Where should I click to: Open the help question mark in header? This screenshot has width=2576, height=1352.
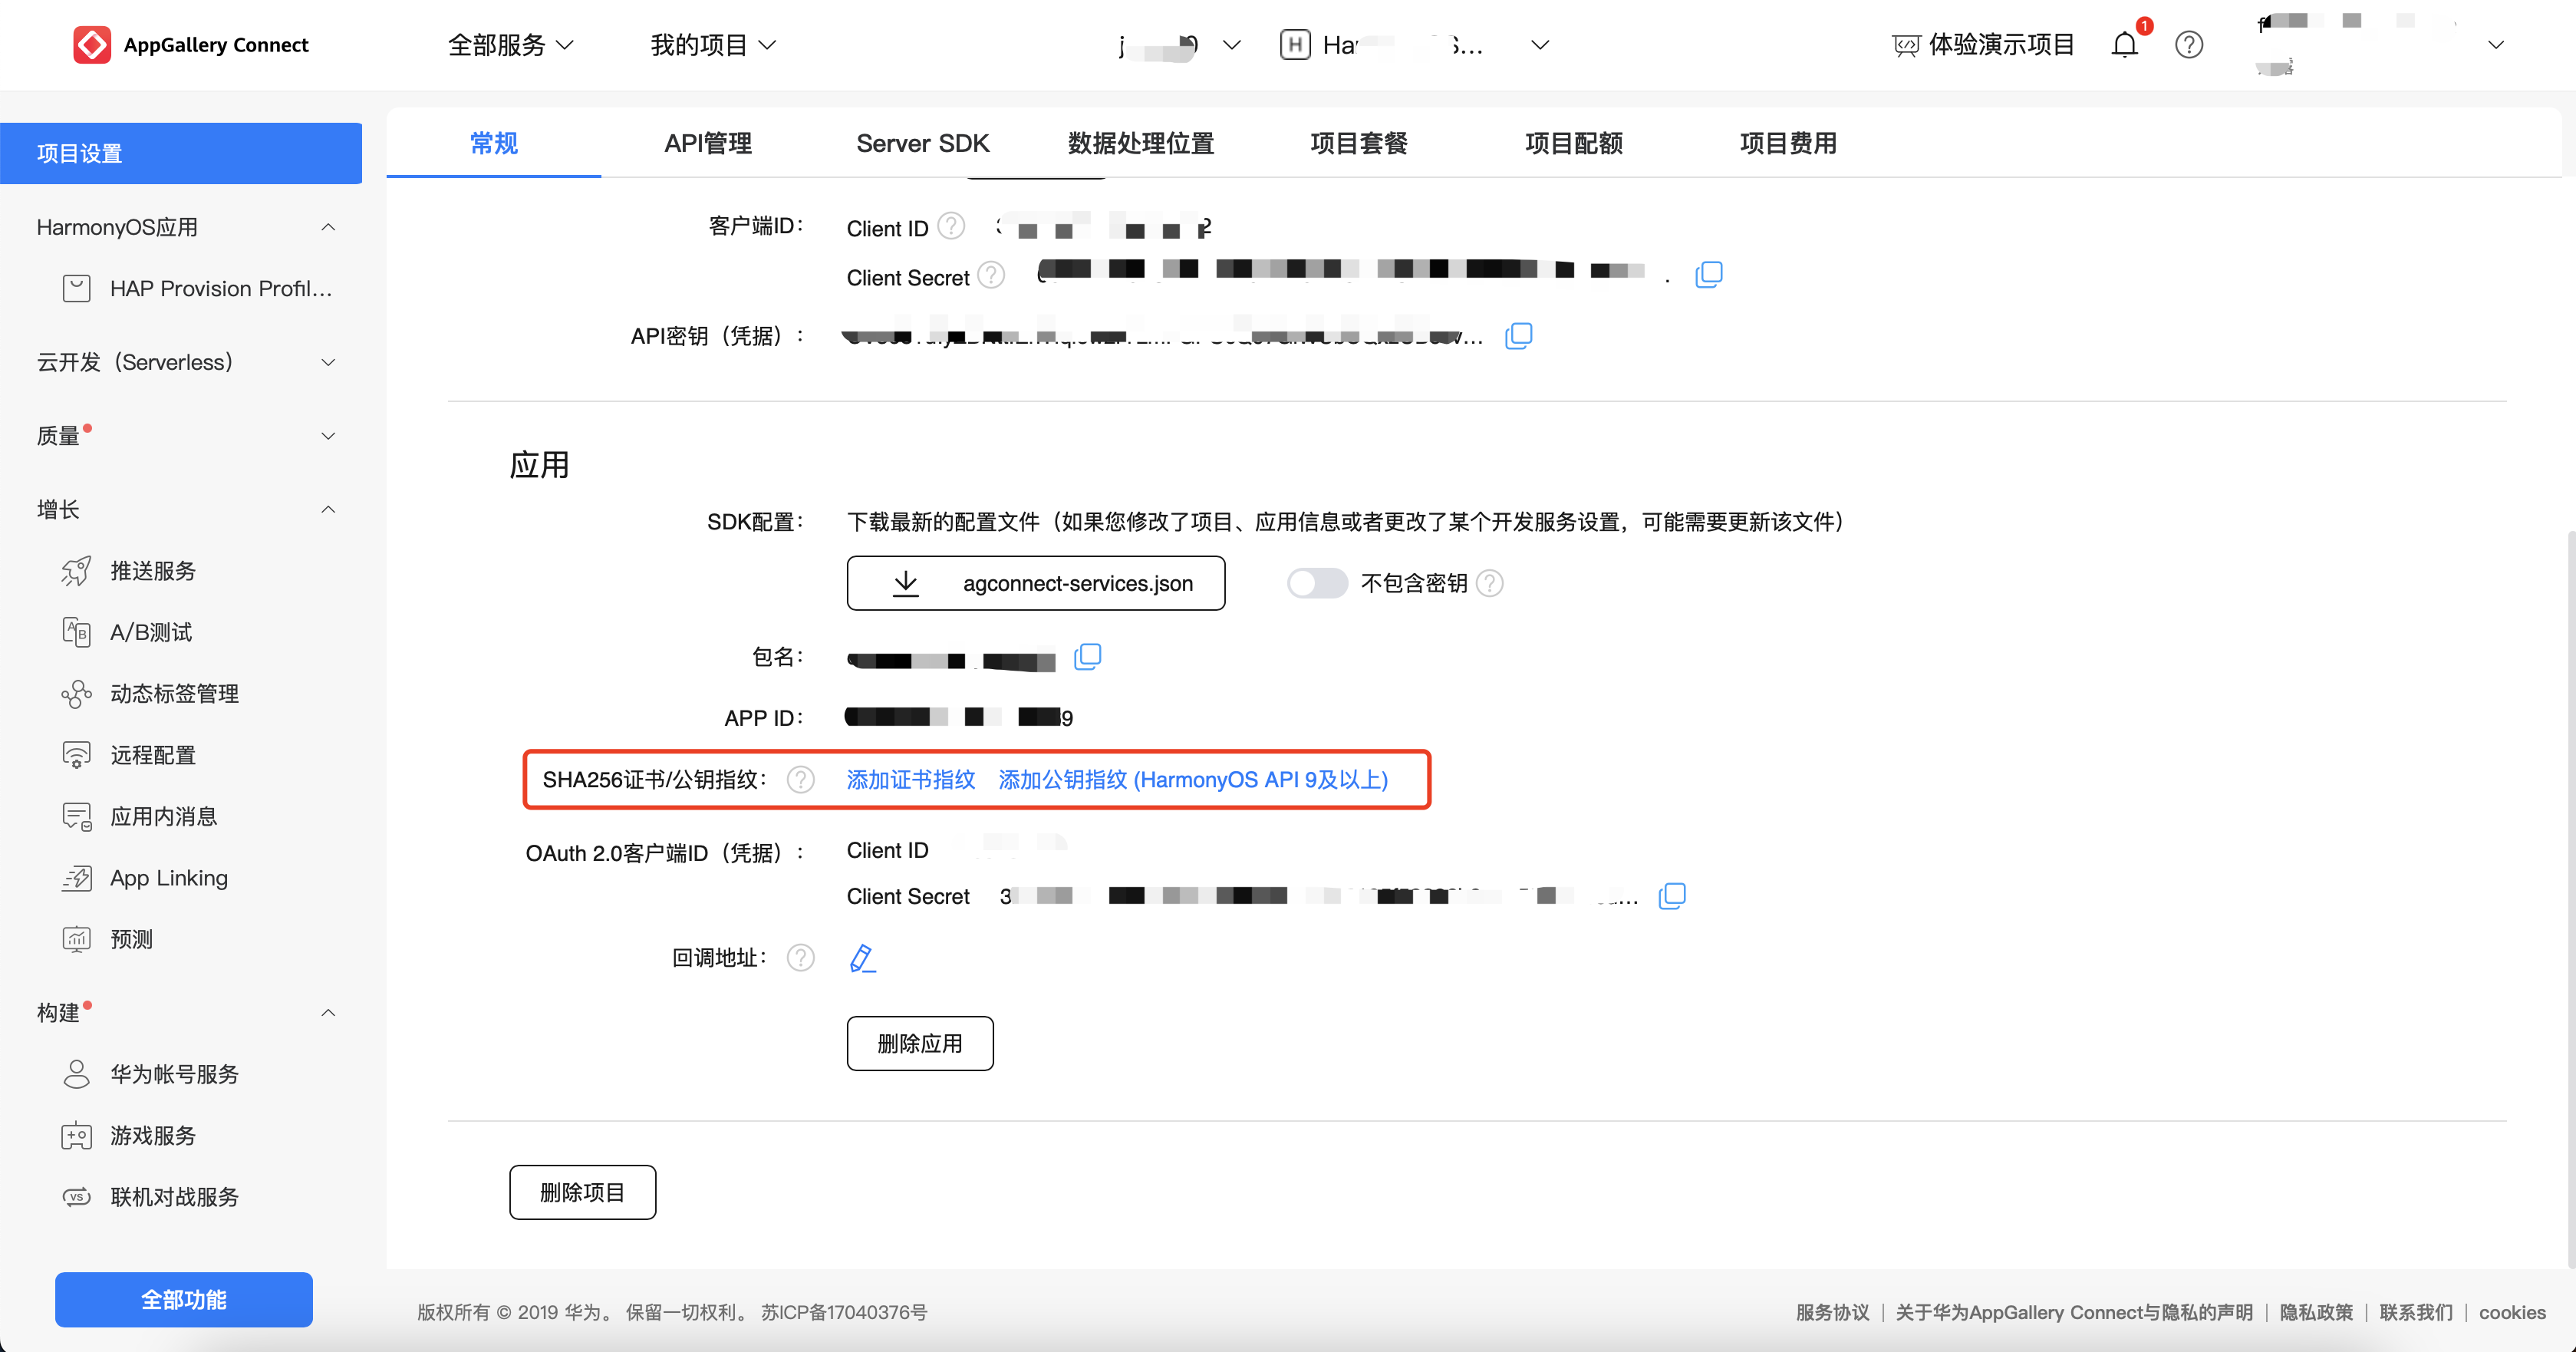pos(2189,45)
